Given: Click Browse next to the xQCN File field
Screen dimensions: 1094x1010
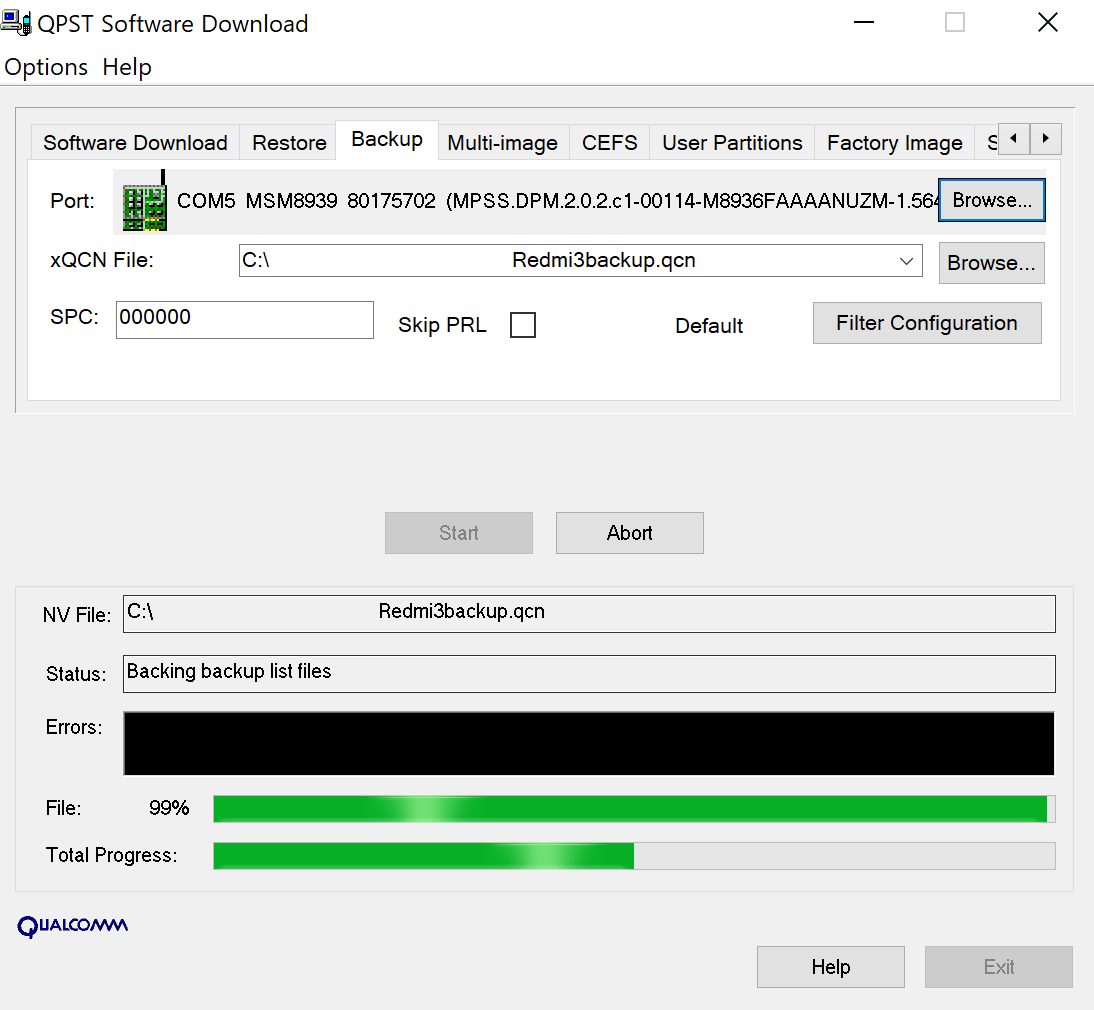Looking at the screenshot, I should (x=991, y=262).
